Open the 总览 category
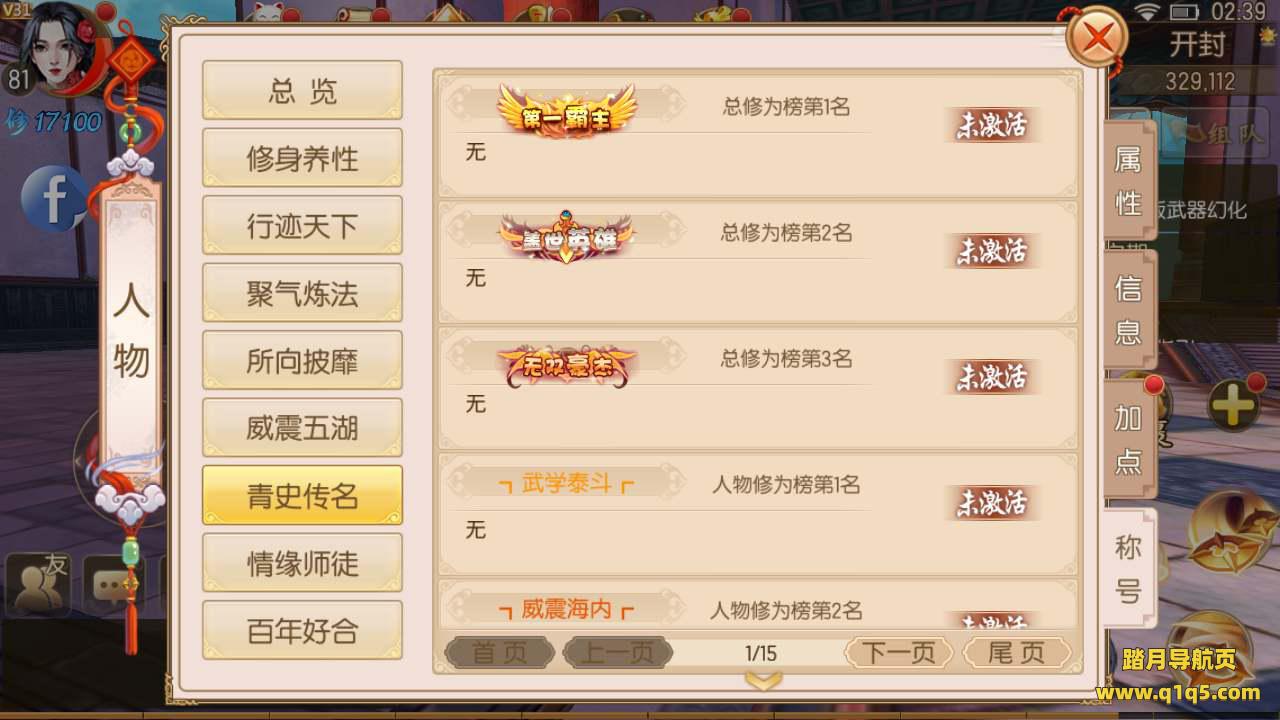This screenshot has width=1280, height=720. (x=303, y=91)
